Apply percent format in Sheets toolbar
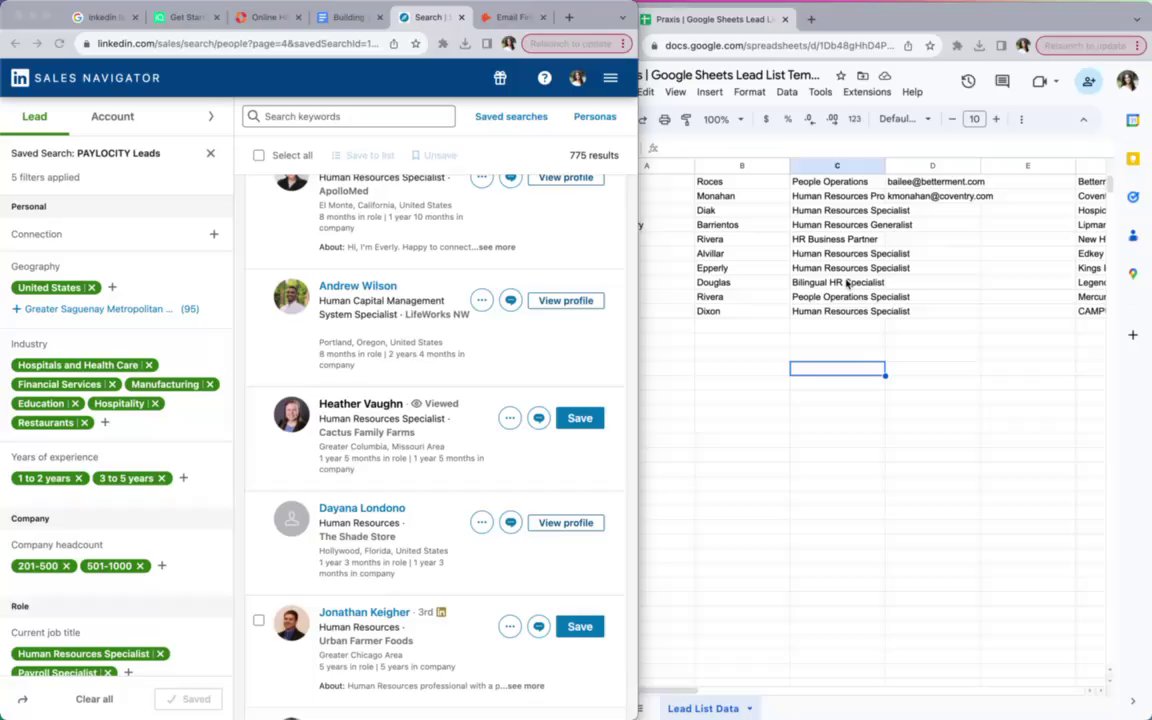The image size is (1152, 720). (788, 119)
